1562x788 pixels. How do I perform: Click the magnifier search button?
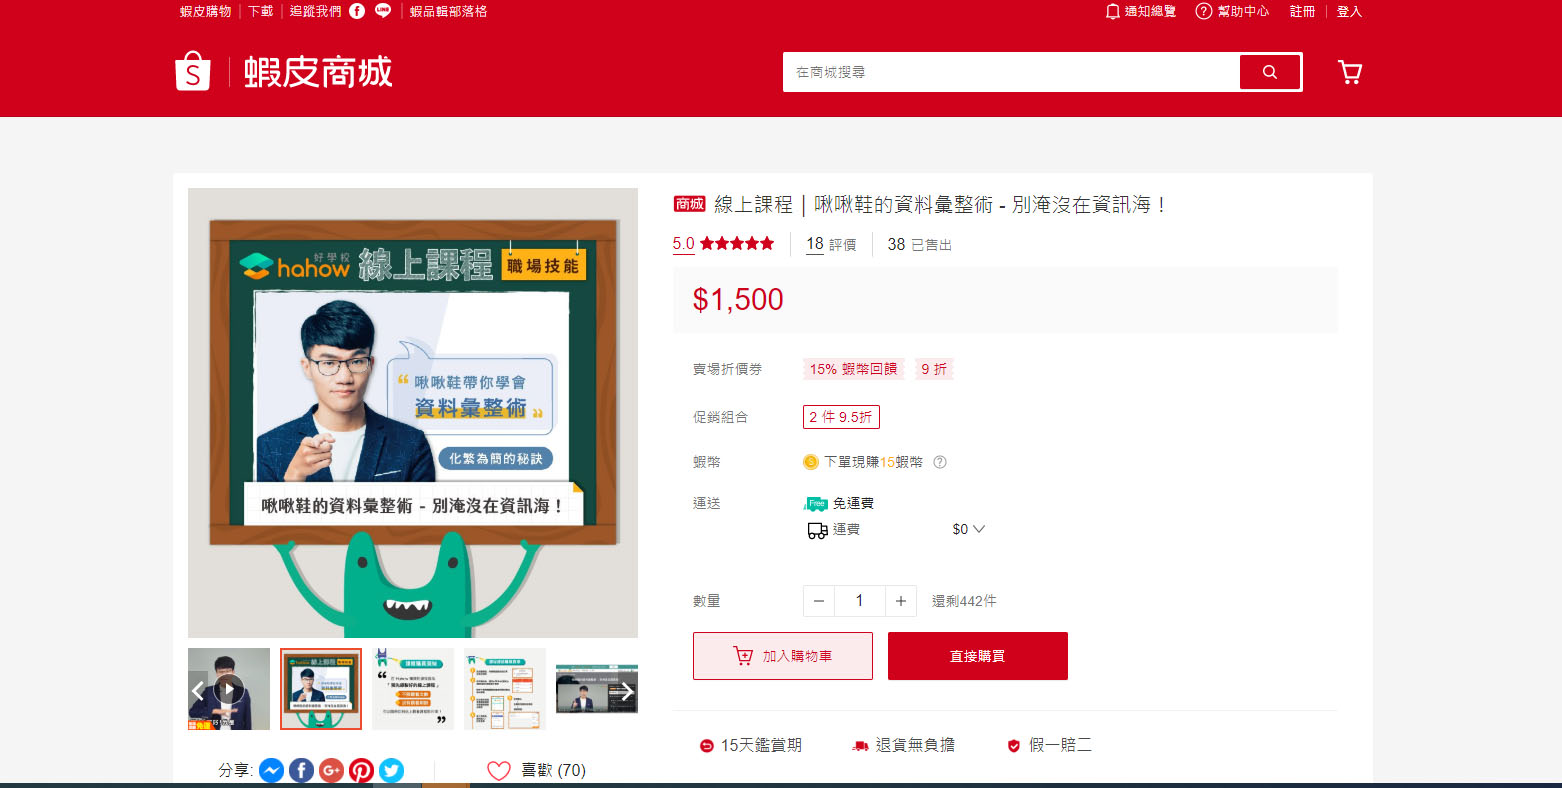pos(1270,72)
